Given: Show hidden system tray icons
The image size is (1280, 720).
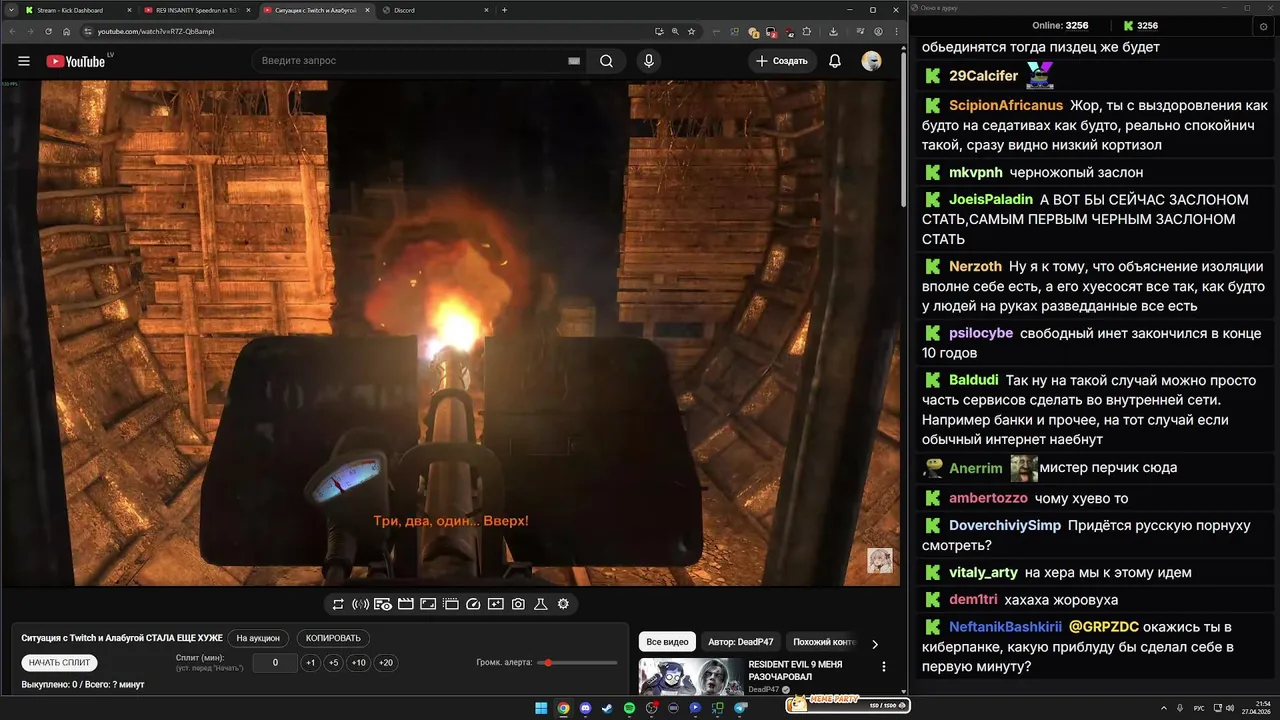Looking at the screenshot, I should click(1164, 708).
